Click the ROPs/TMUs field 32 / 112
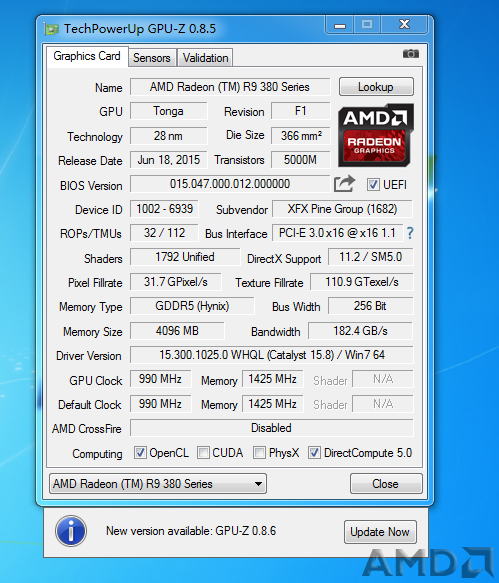 pos(164,233)
